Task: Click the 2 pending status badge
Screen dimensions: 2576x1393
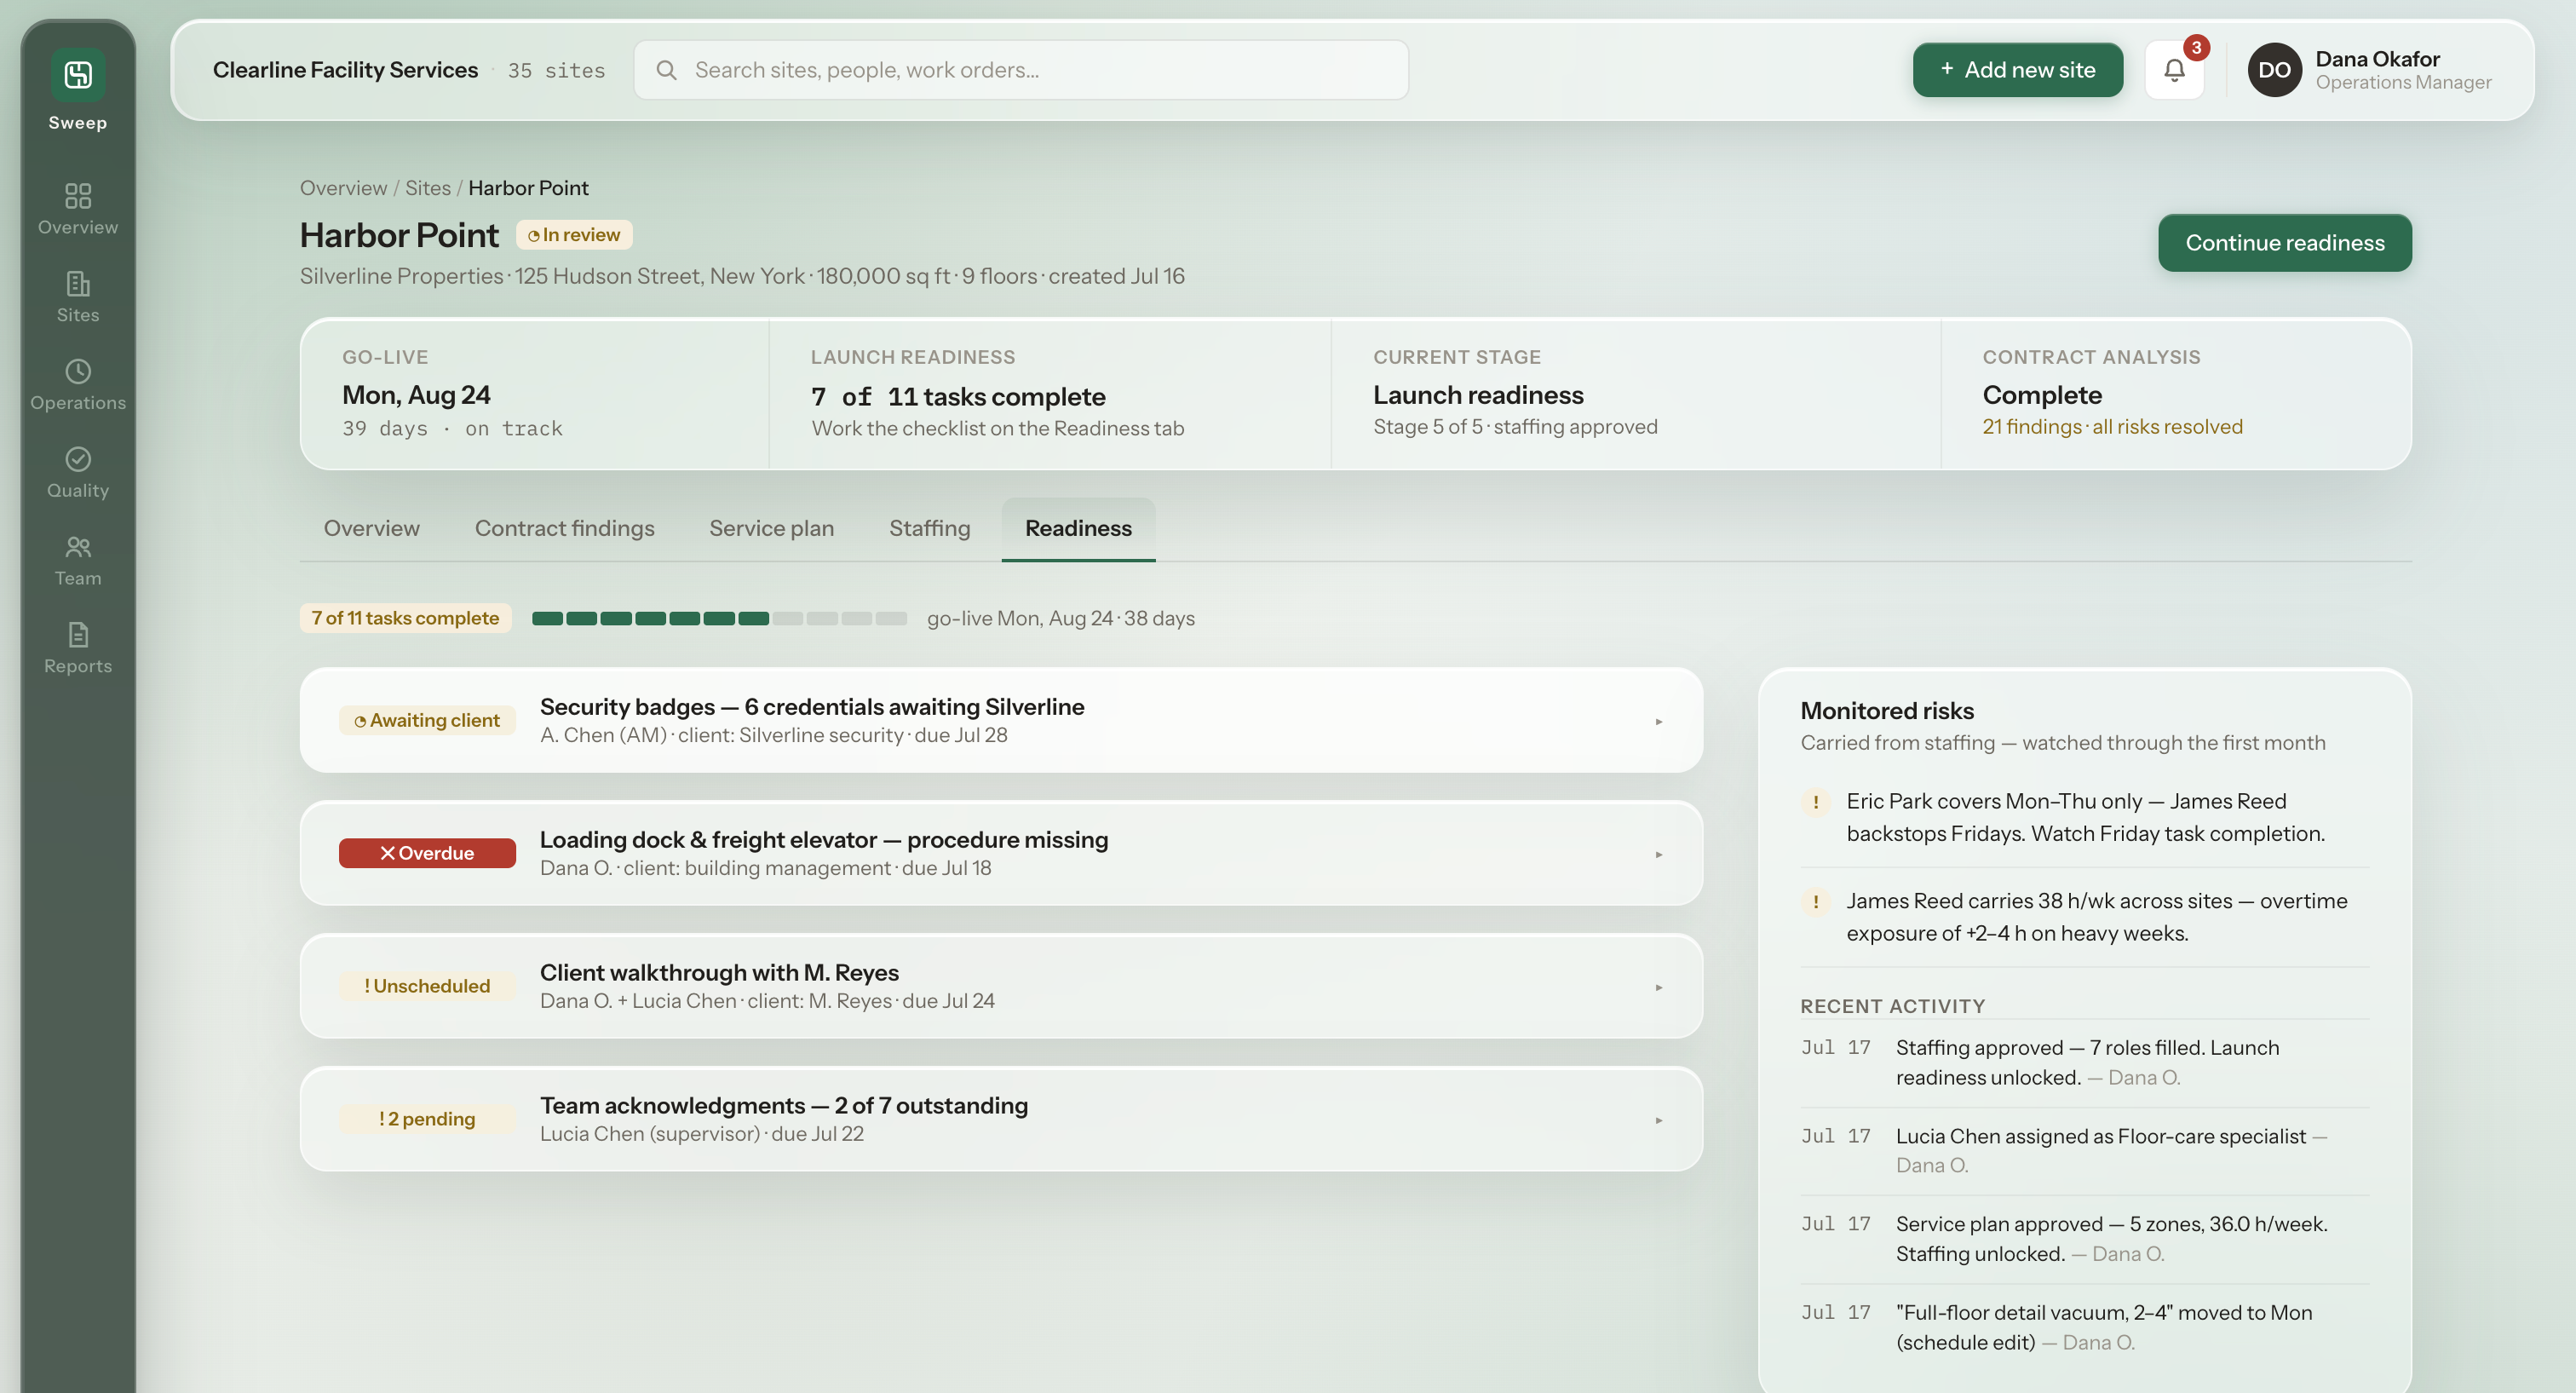Action: pyautogui.click(x=427, y=1119)
